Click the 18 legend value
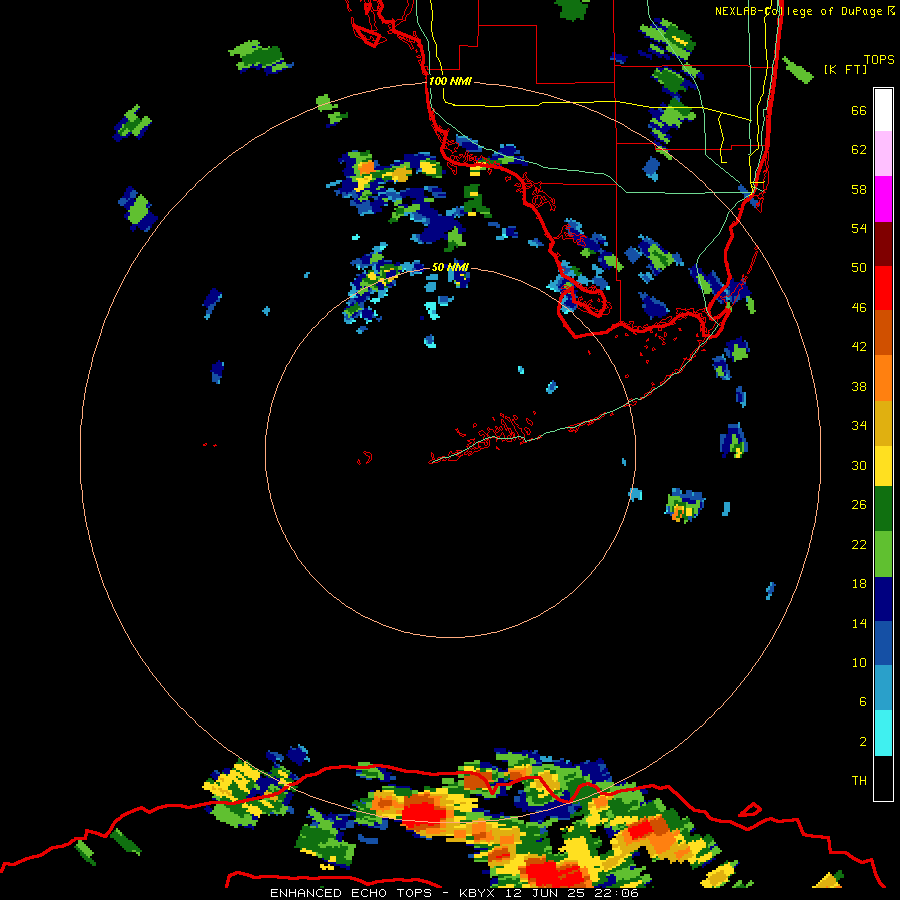Screen dimensions: 900x900 point(859,584)
